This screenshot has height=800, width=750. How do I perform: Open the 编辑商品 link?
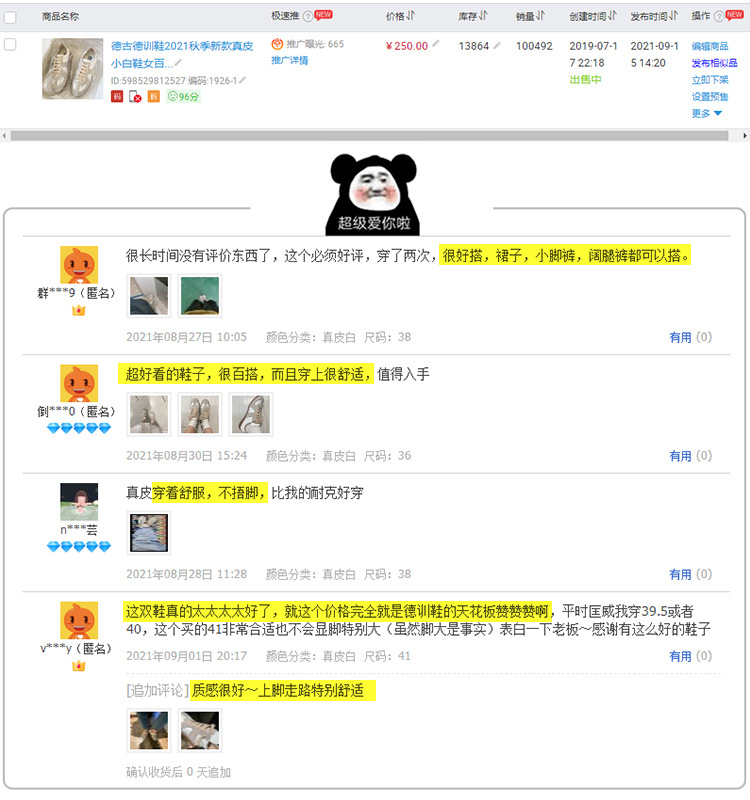point(710,46)
